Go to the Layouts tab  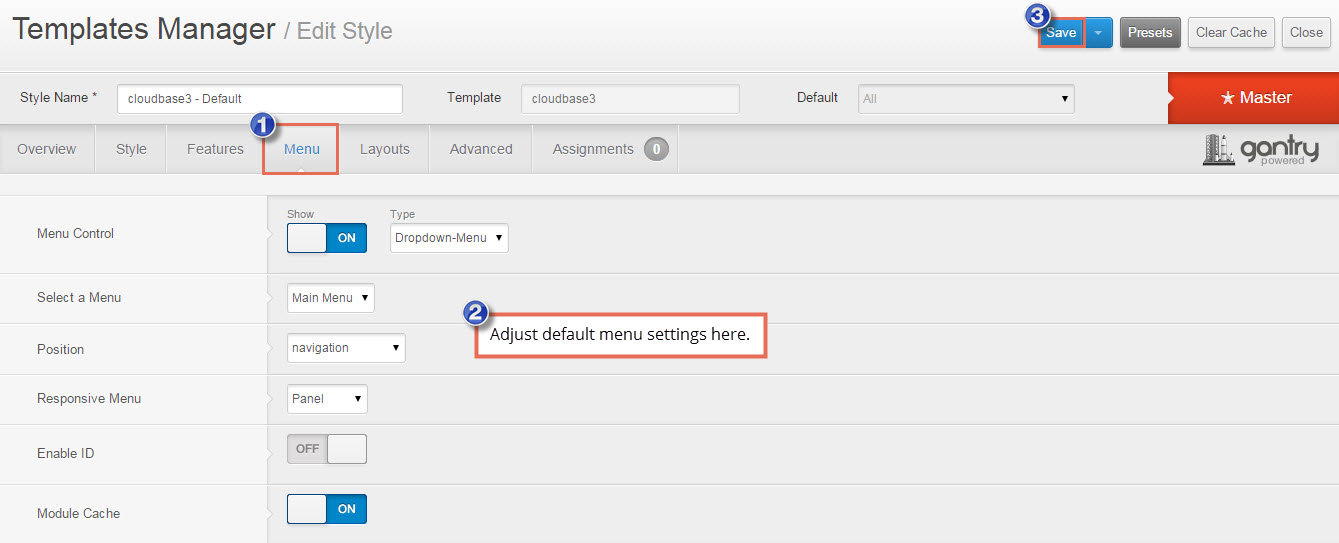tap(385, 149)
